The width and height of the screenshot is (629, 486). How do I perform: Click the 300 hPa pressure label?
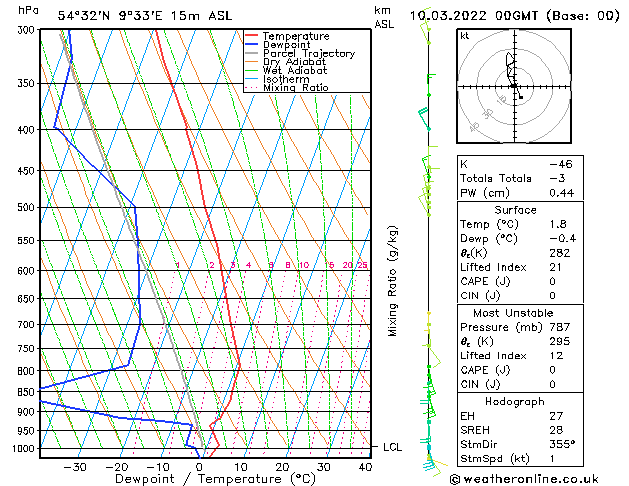28,30
